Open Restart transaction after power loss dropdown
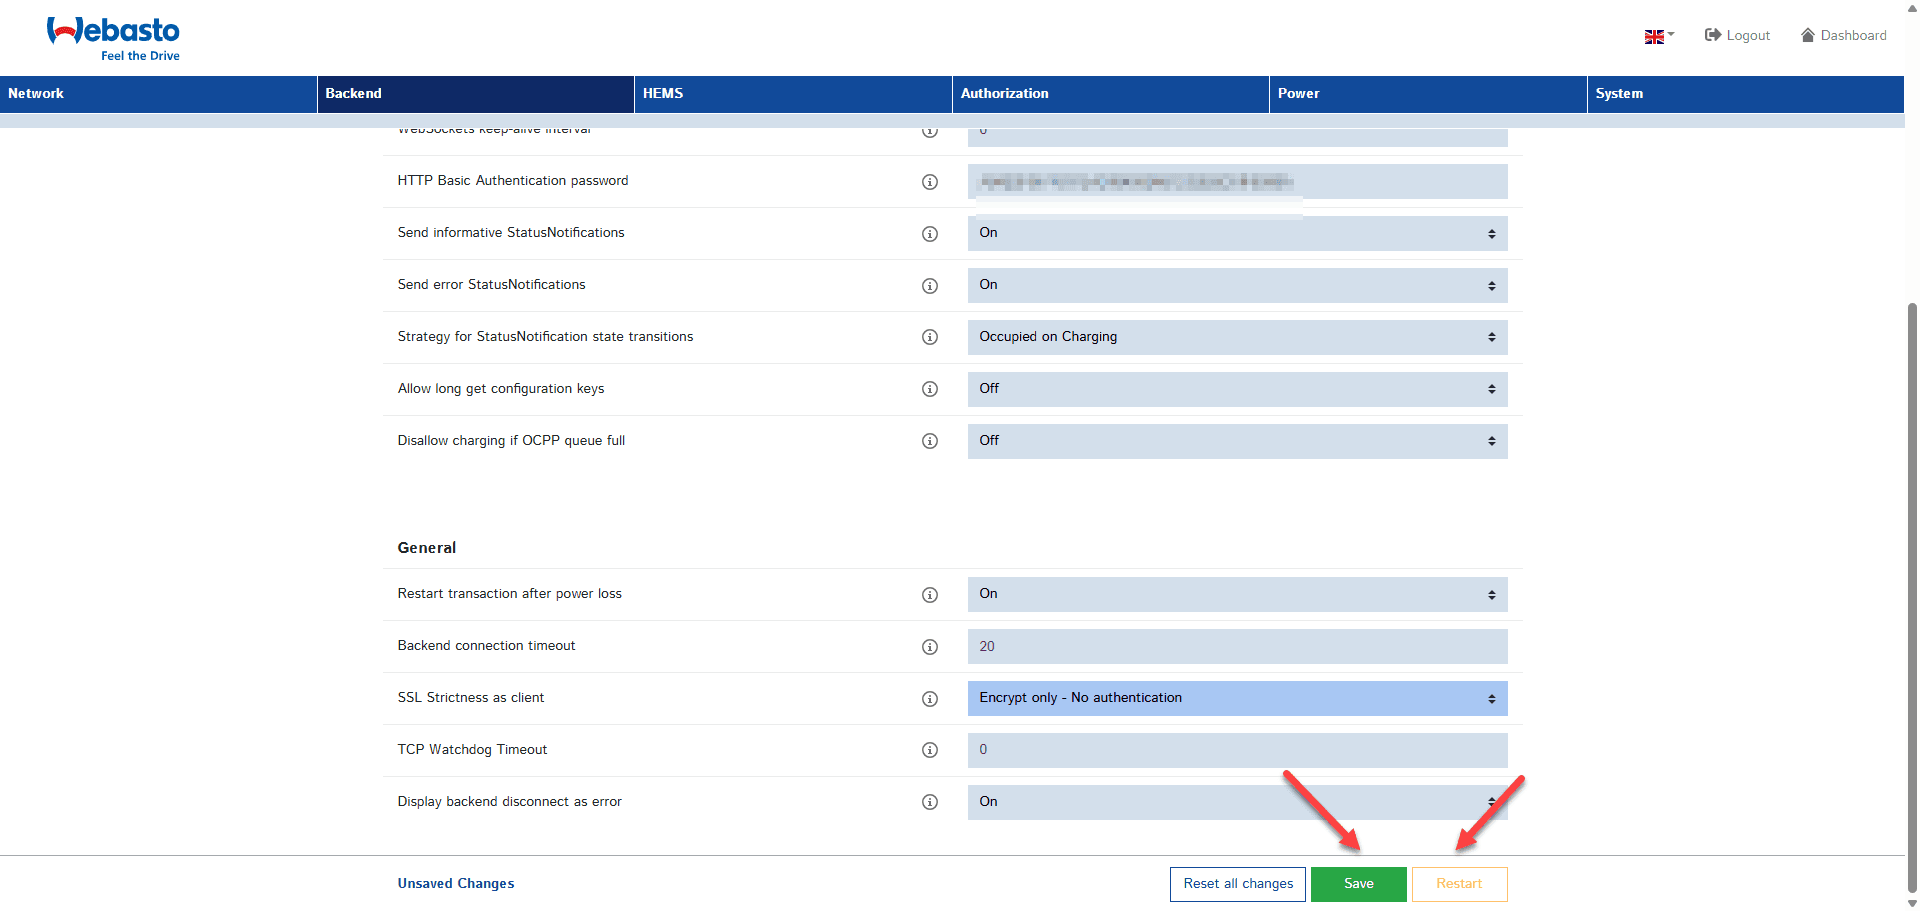The width and height of the screenshot is (1920, 911). click(1237, 594)
